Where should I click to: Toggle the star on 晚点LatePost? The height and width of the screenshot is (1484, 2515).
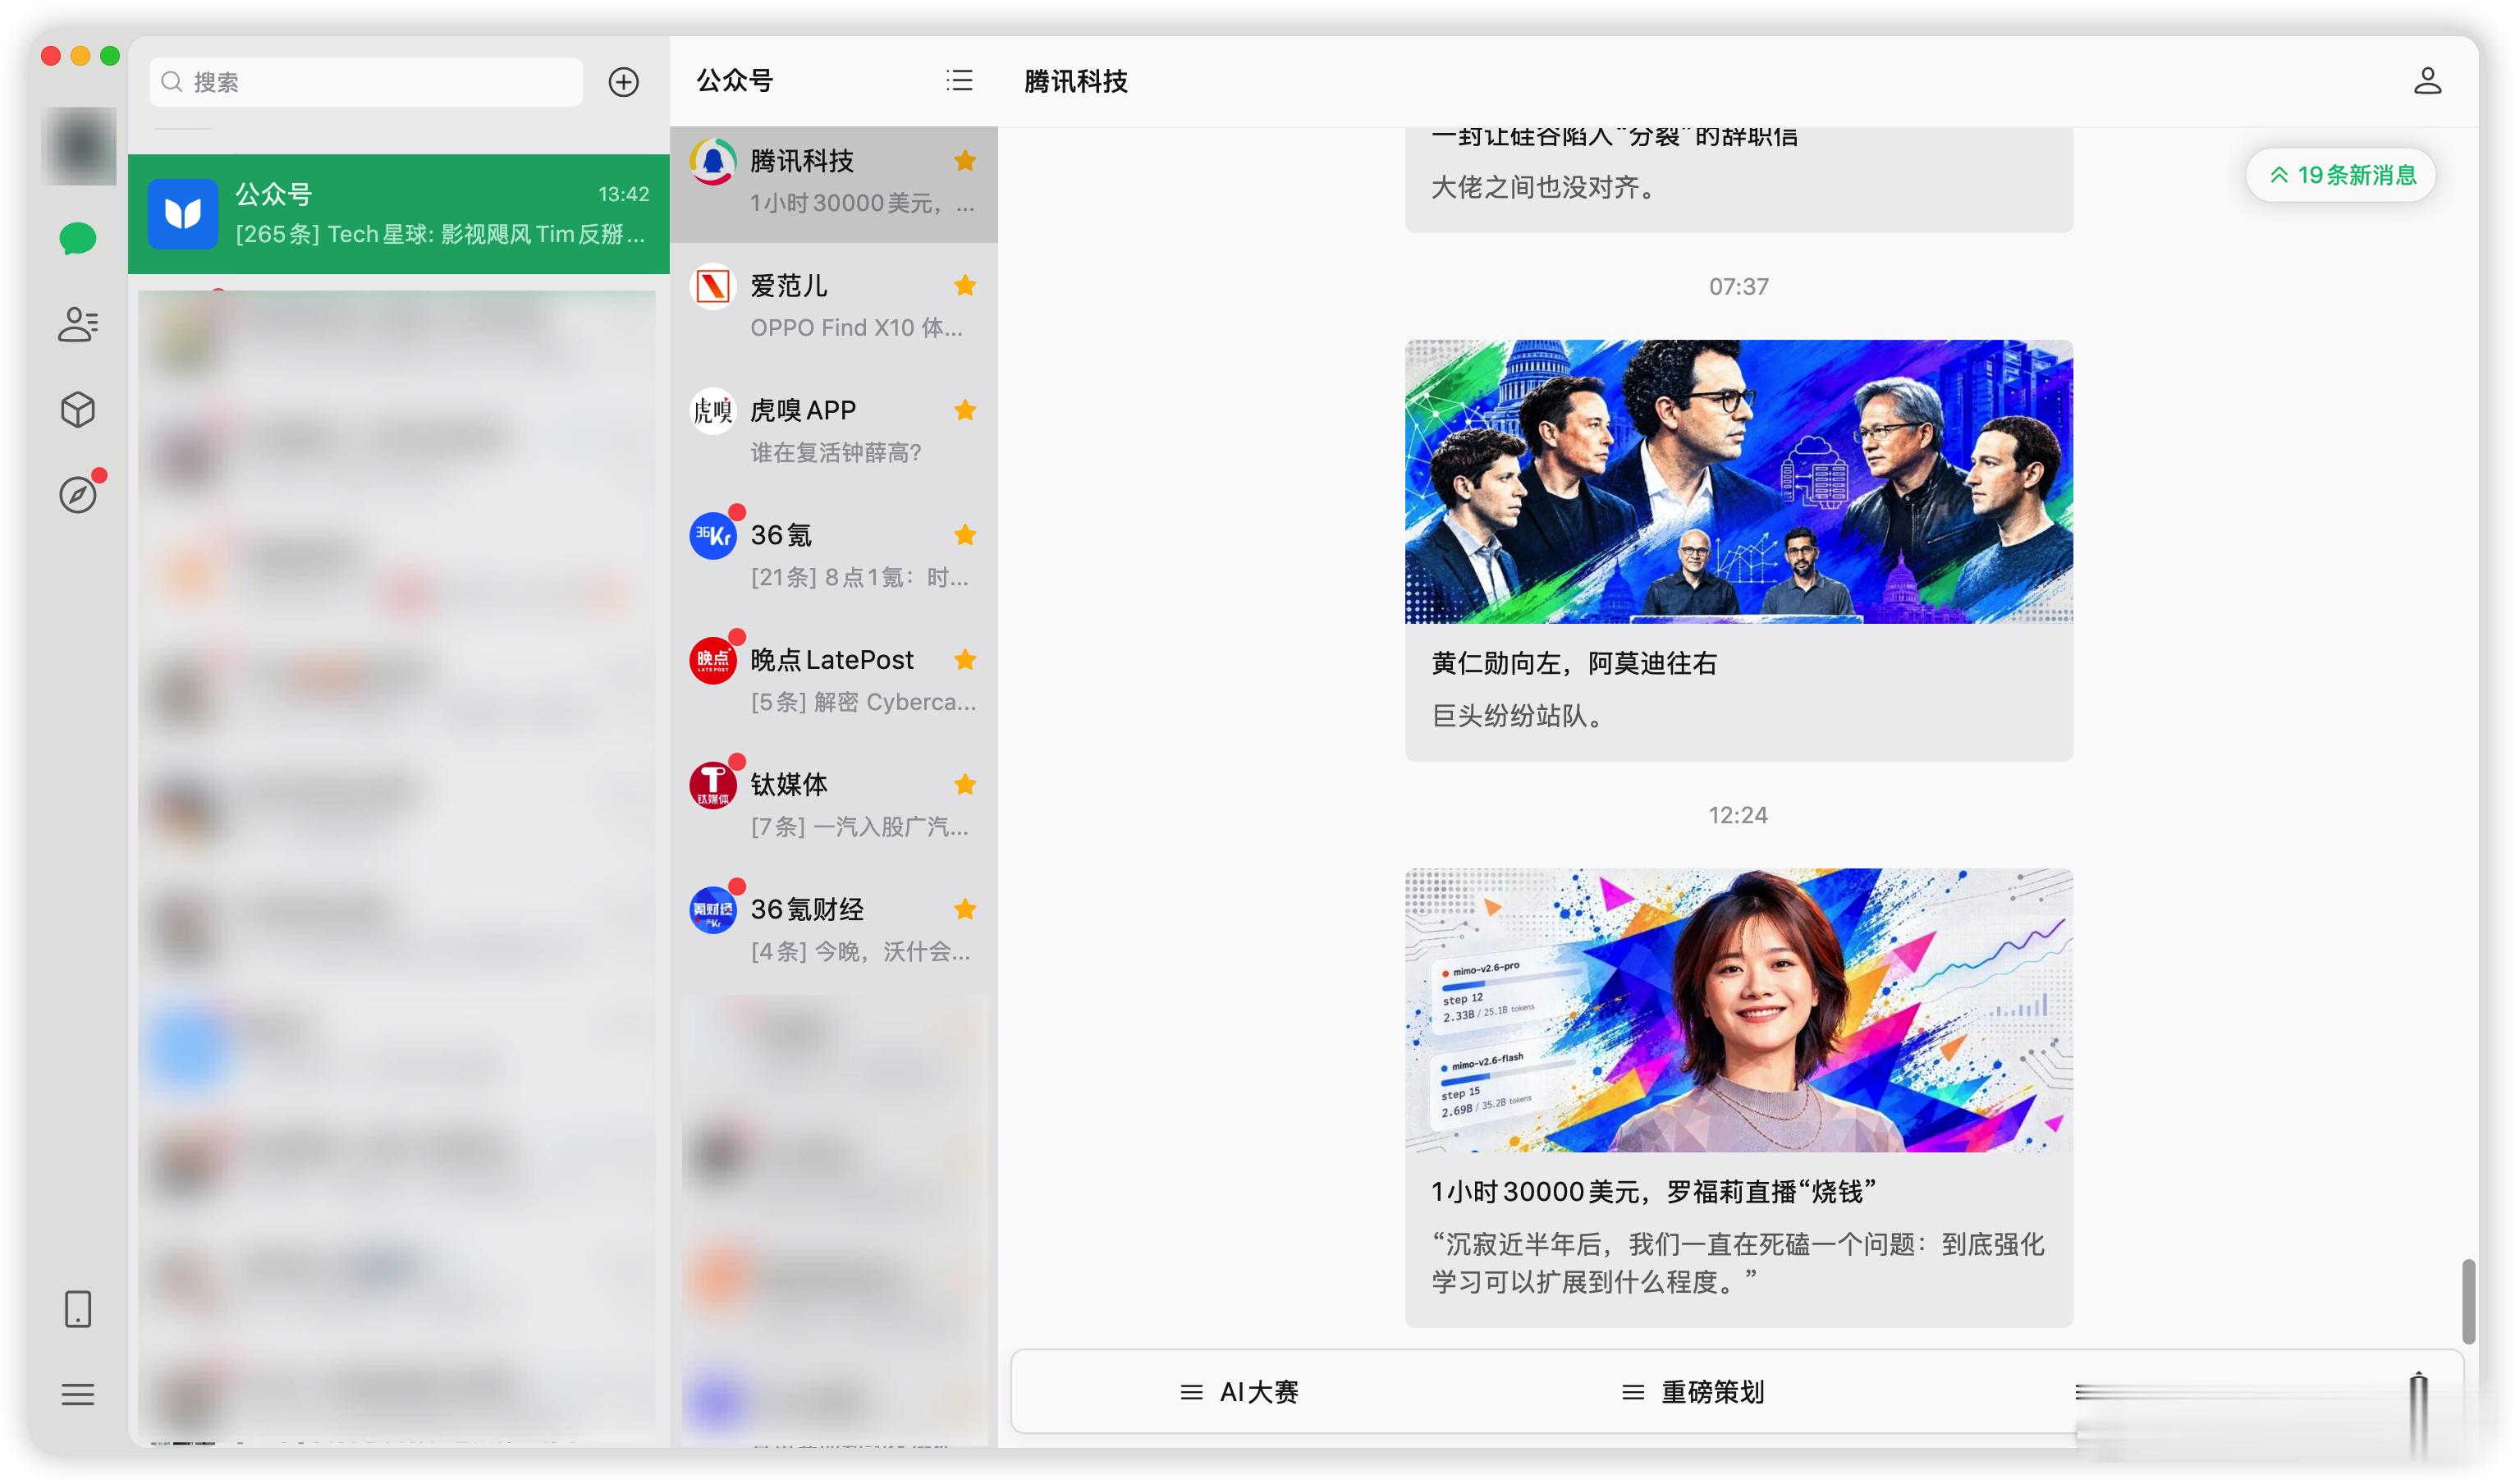tap(965, 660)
